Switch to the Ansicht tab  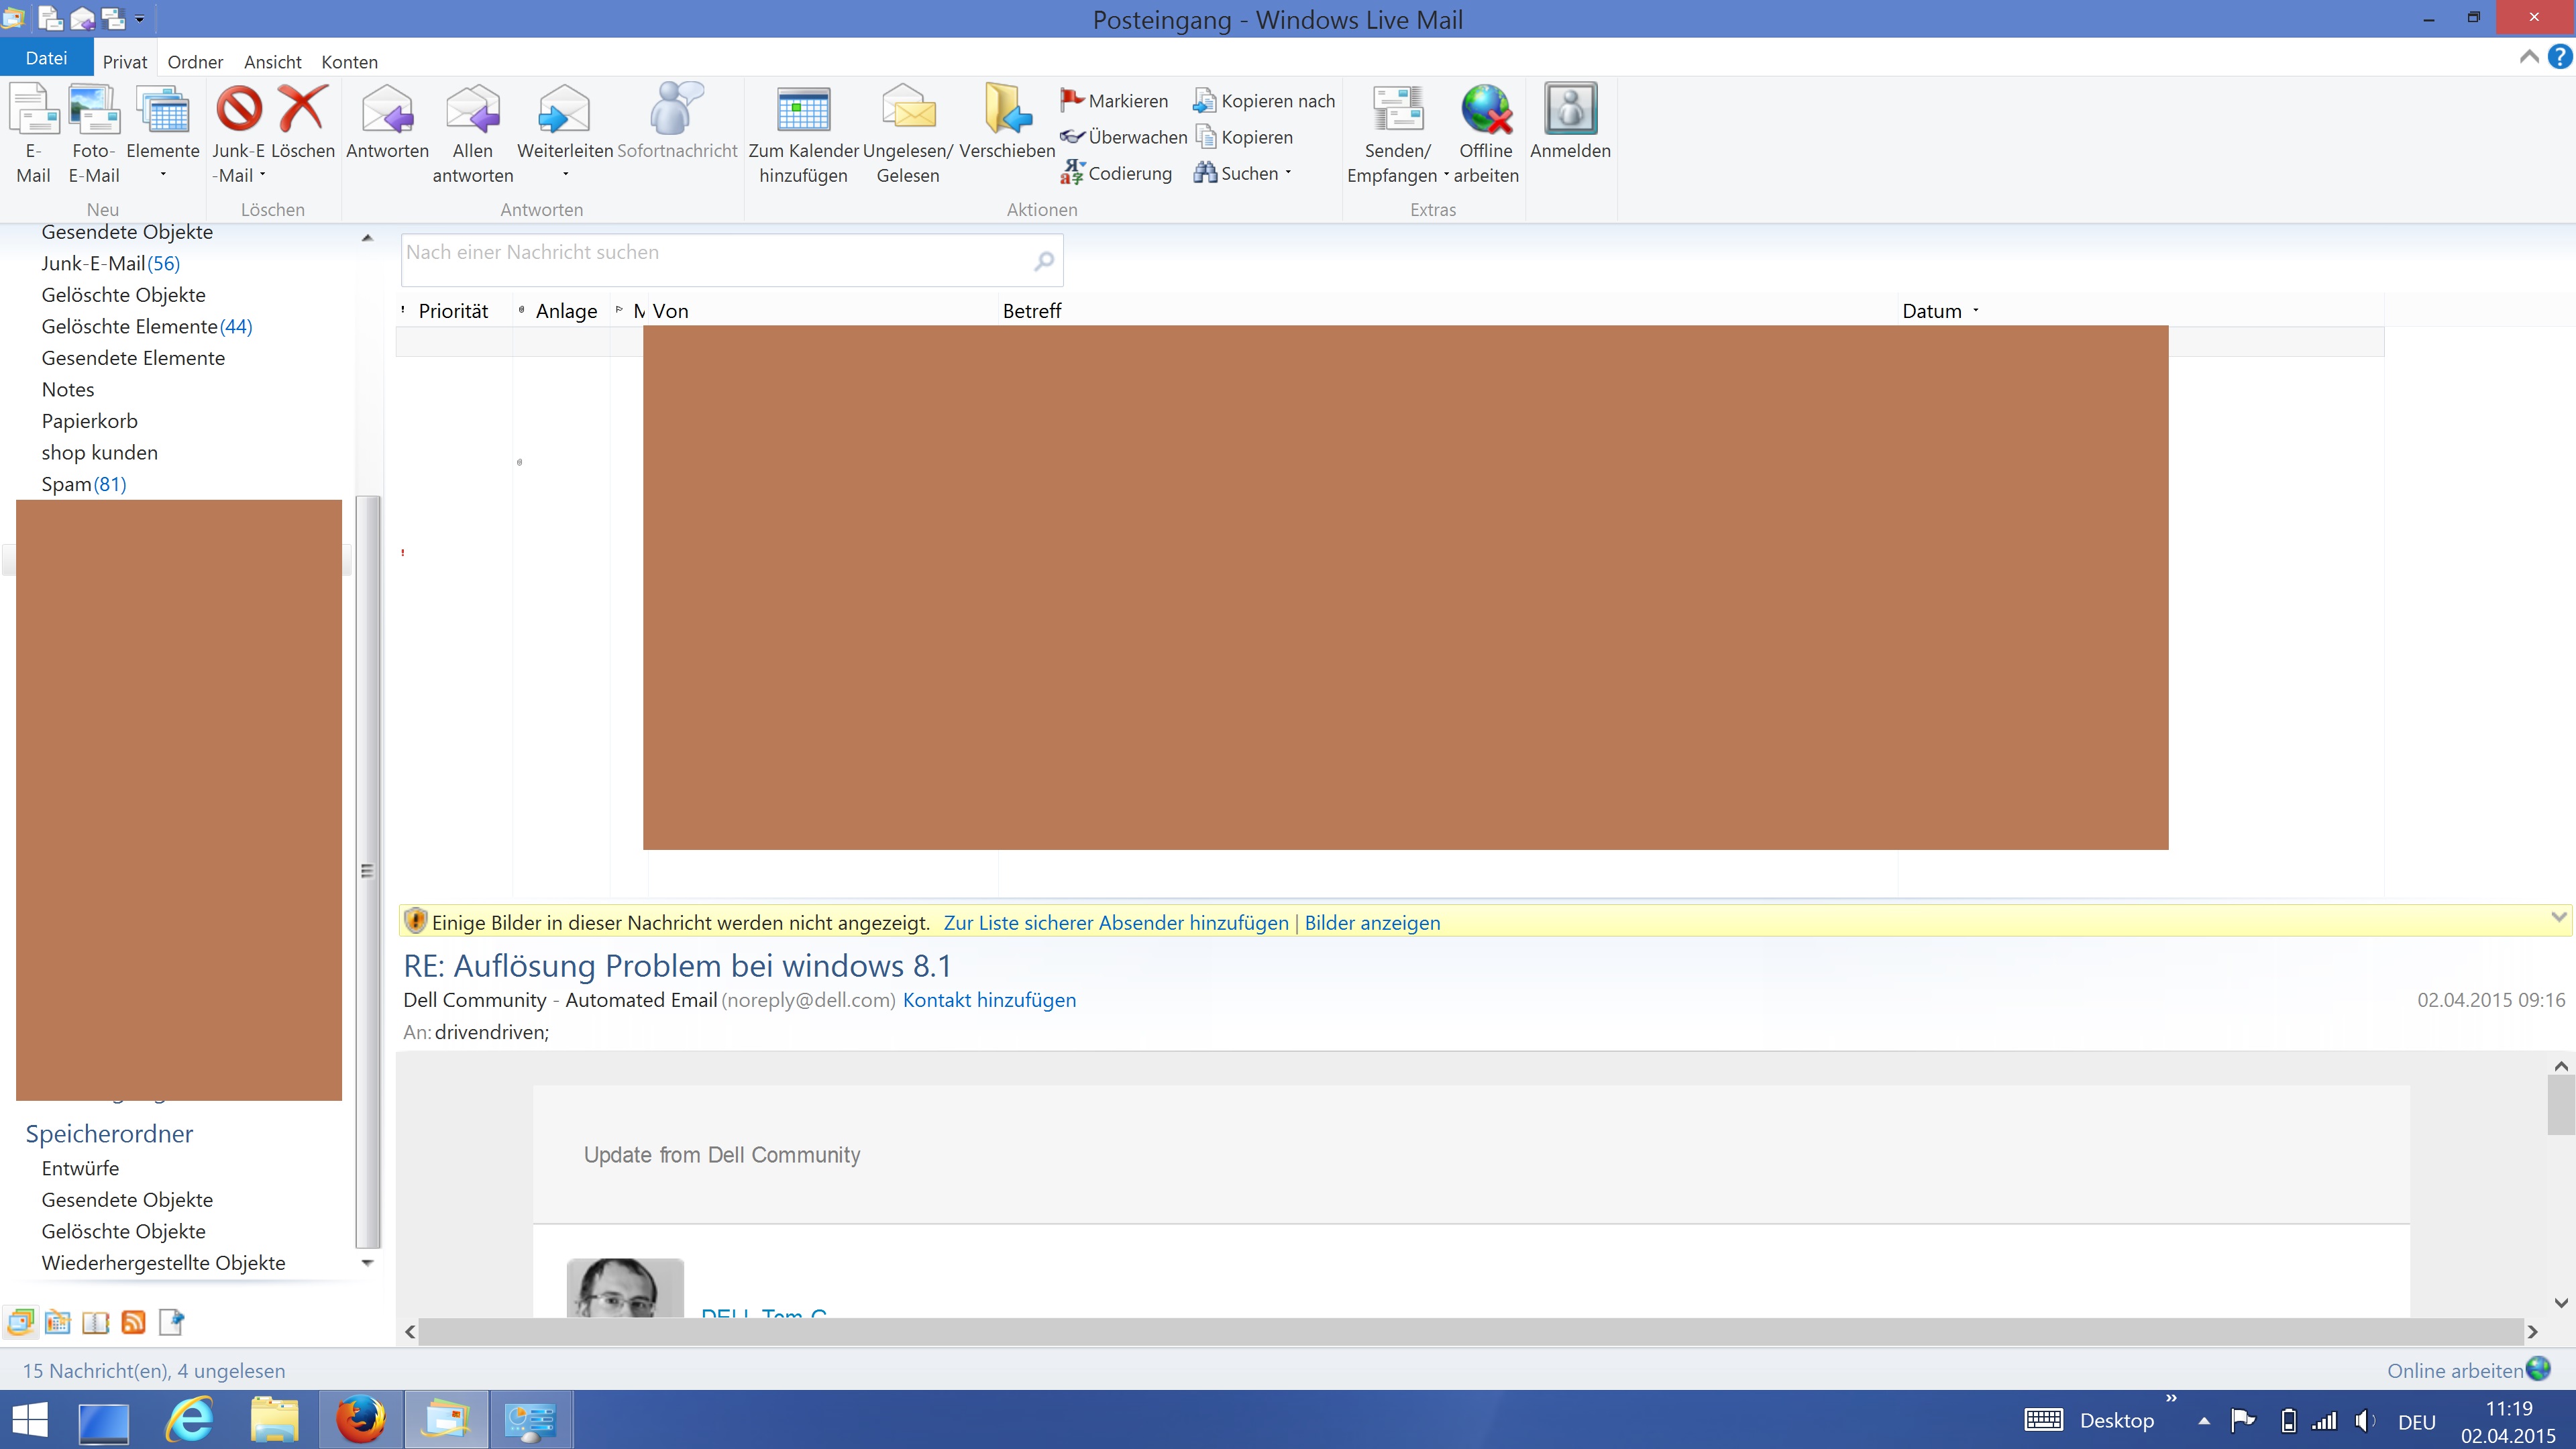coord(272,62)
